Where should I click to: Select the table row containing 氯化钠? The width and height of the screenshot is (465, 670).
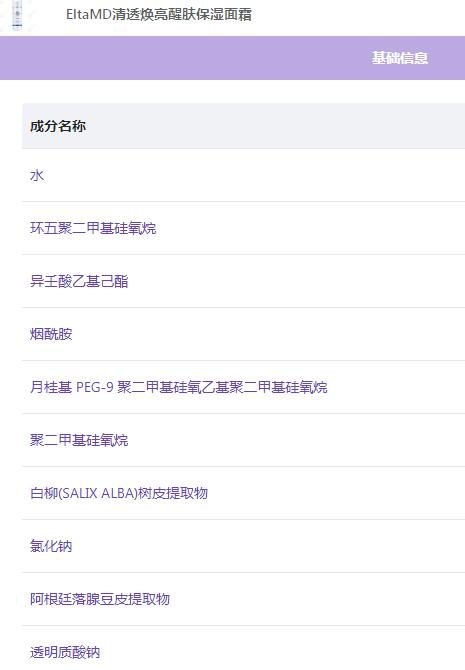click(x=244, y=546)
